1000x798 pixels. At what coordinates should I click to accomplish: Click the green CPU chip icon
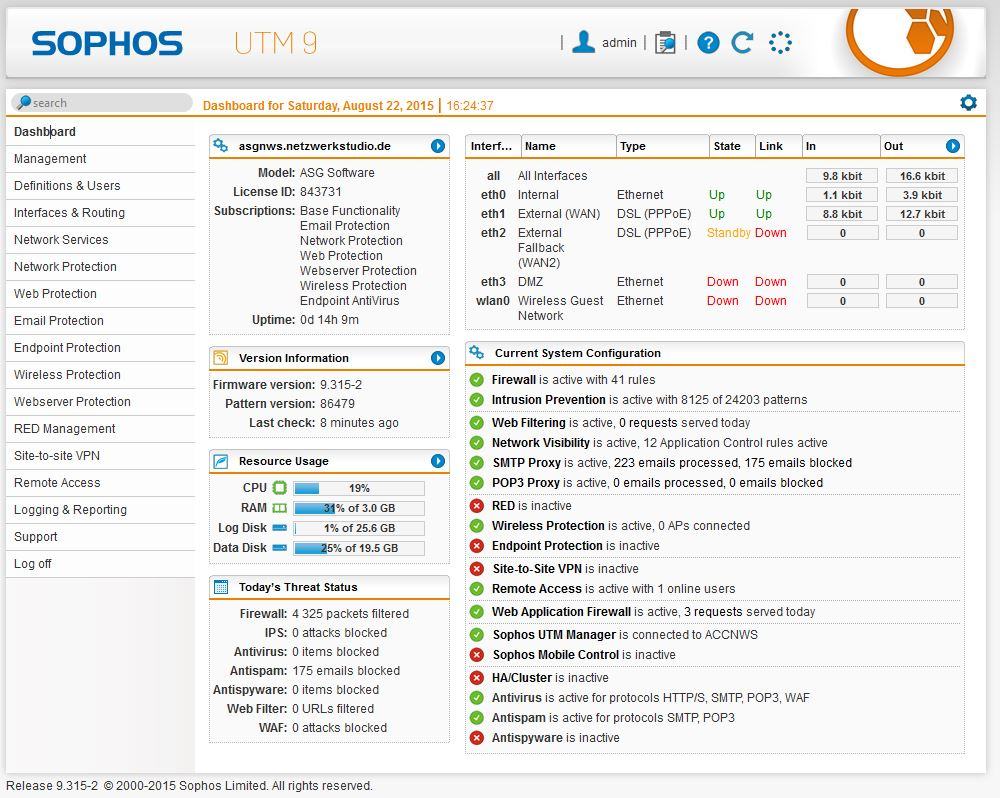(279, 488)
